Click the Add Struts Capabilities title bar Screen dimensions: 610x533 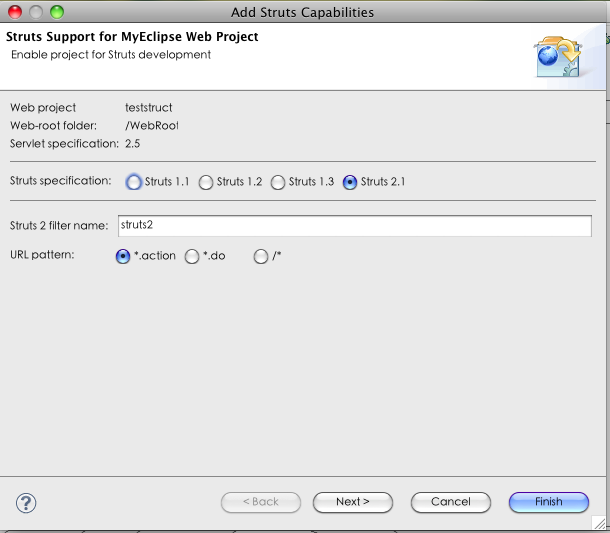tap(303, 12)
